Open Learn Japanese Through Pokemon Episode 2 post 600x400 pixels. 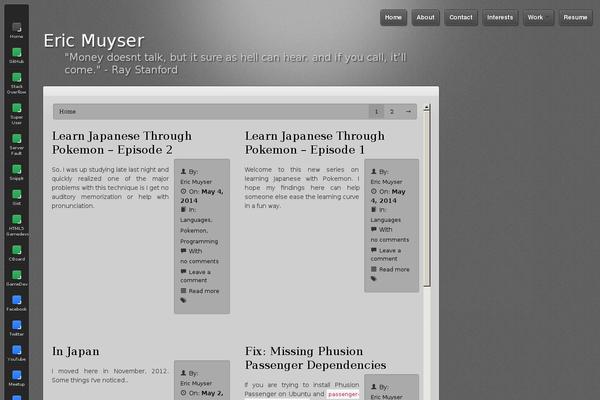122,143
